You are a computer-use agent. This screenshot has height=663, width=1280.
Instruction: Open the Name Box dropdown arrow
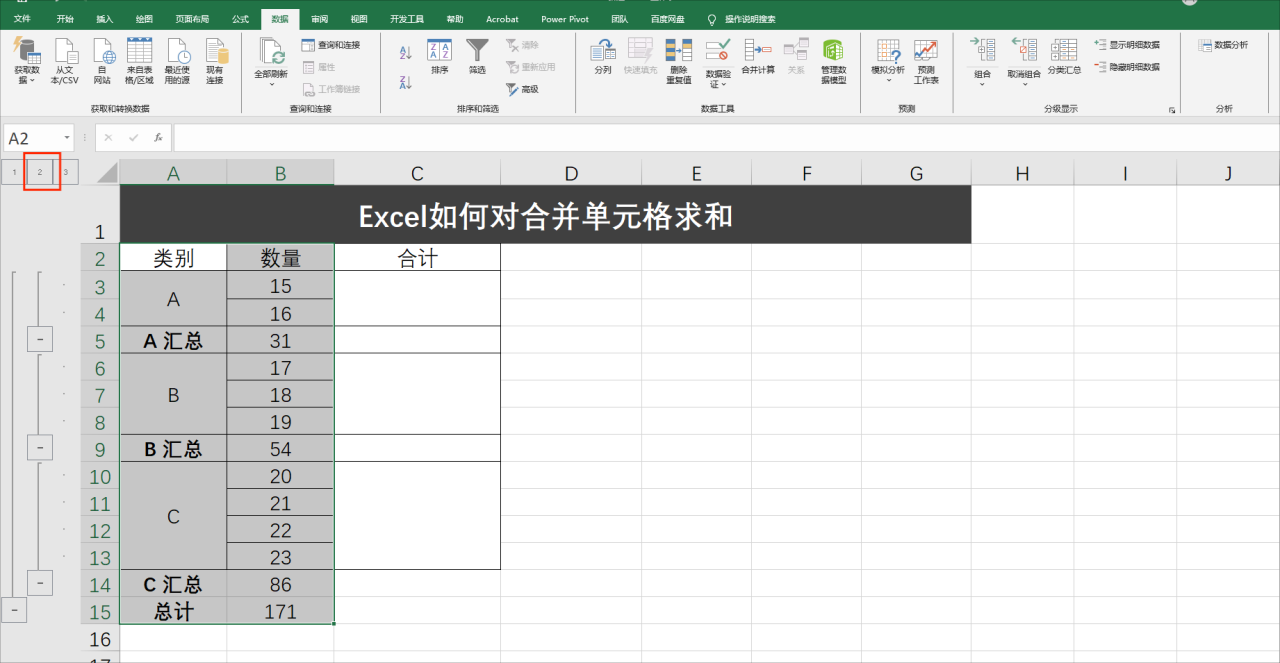[67, 138]
